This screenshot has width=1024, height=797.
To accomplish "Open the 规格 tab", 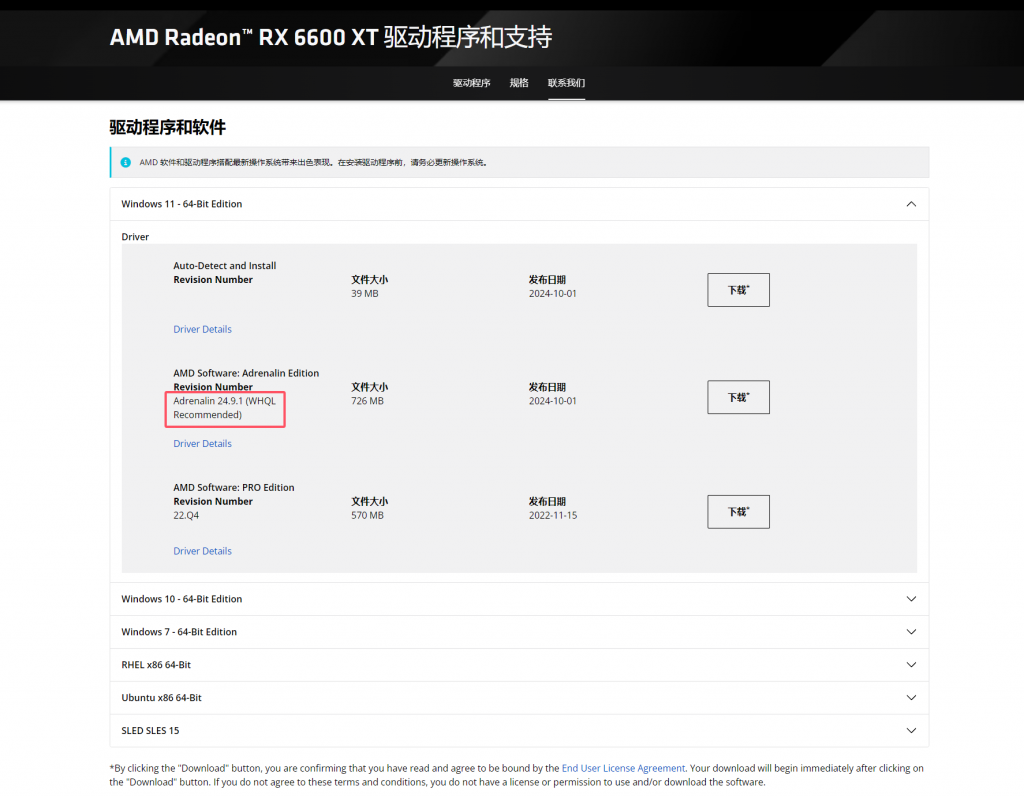I will point(519,83).
